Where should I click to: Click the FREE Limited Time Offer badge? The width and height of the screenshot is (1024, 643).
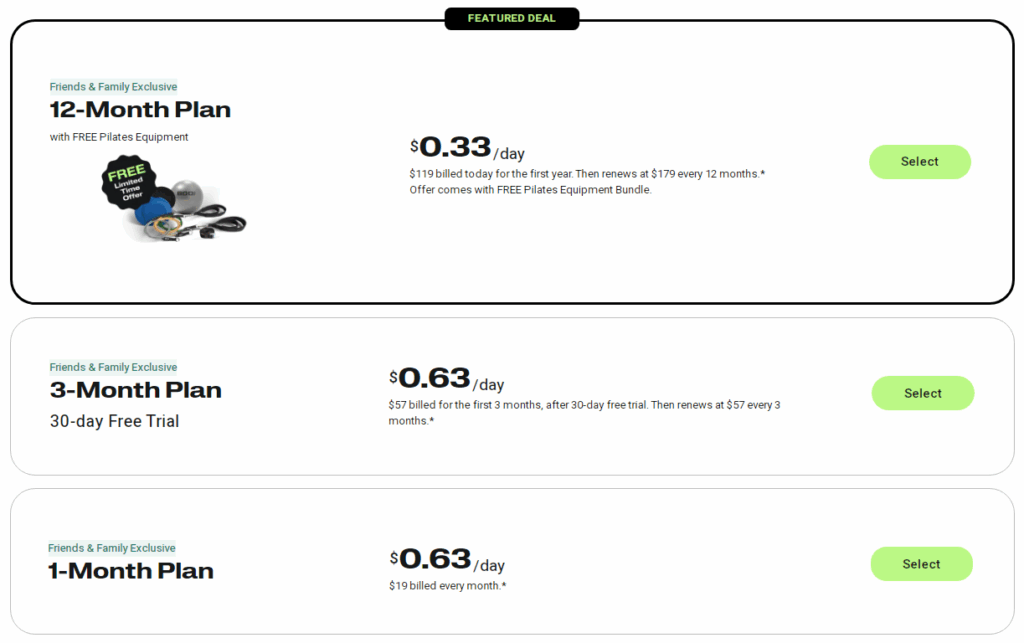[x=127, y=183]
